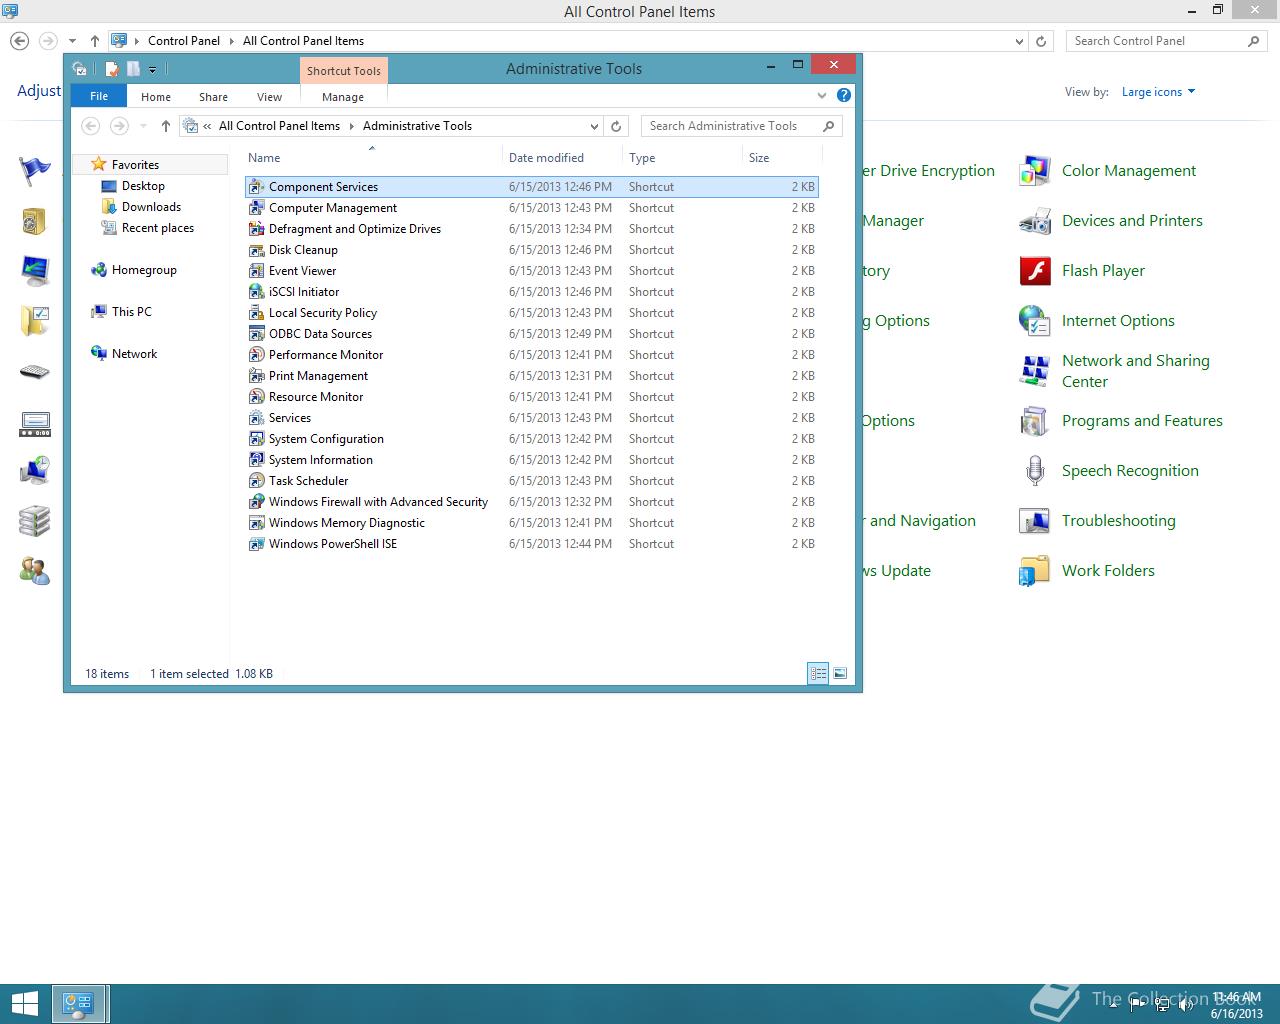Open the Color Management icon in Control Panel
The image size is (1280, 1024).
[1034, 171]
